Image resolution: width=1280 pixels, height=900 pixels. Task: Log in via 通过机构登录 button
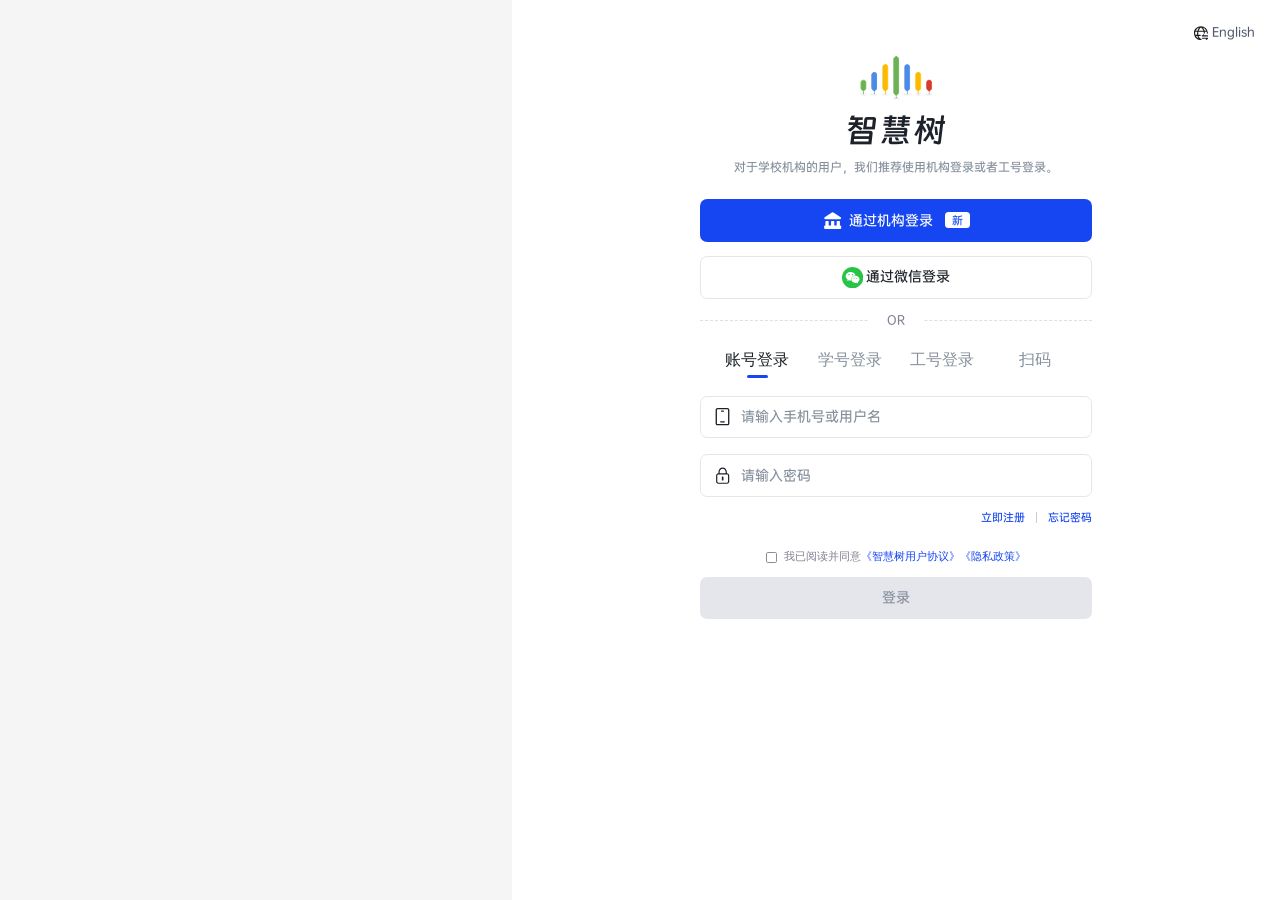point(896,220)
